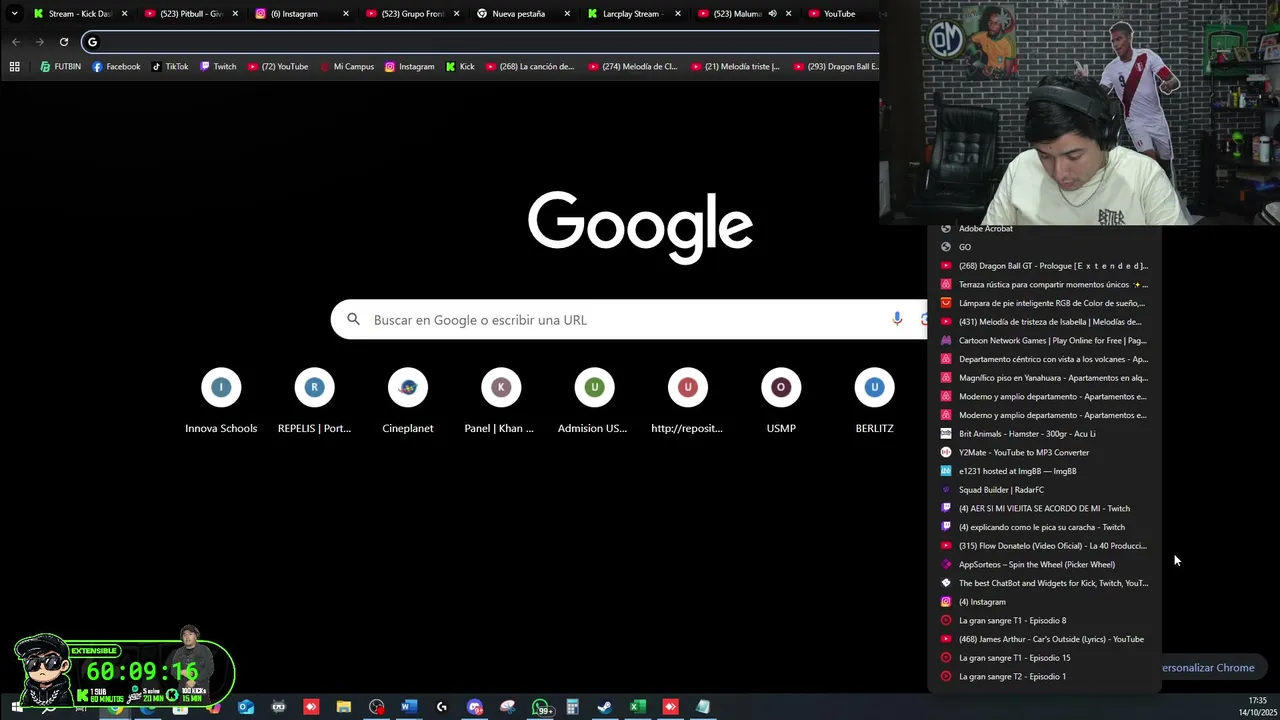Image resolution: width=1280 pixels, height=720 pixels.
Task: Focus the Chrome address bar
Action: point(480,42)
